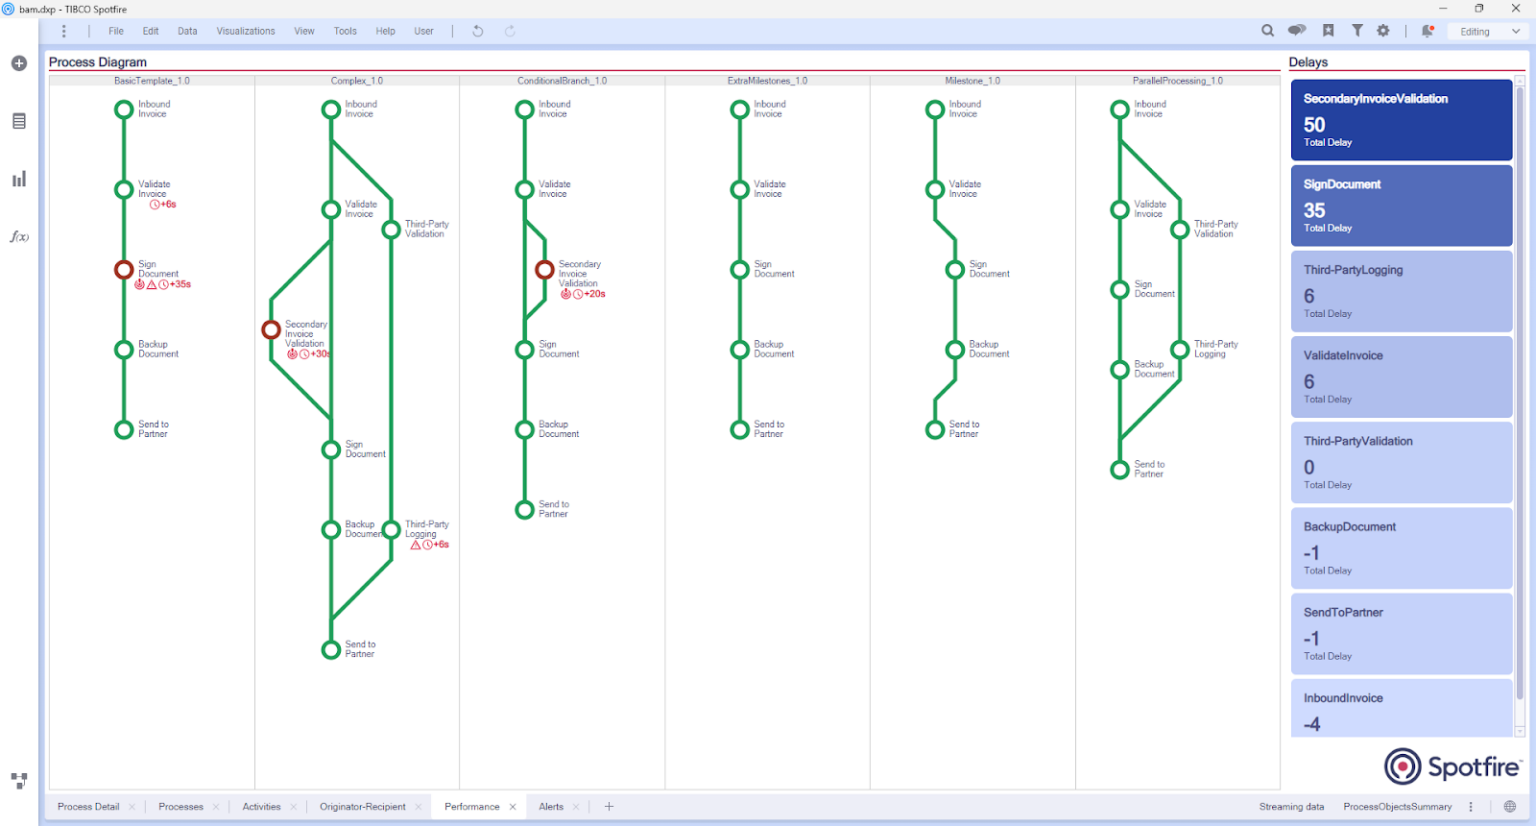Viewport: 1536px width, 826px height.
Task: Open the data table panel icon
Action: point(18,120)
